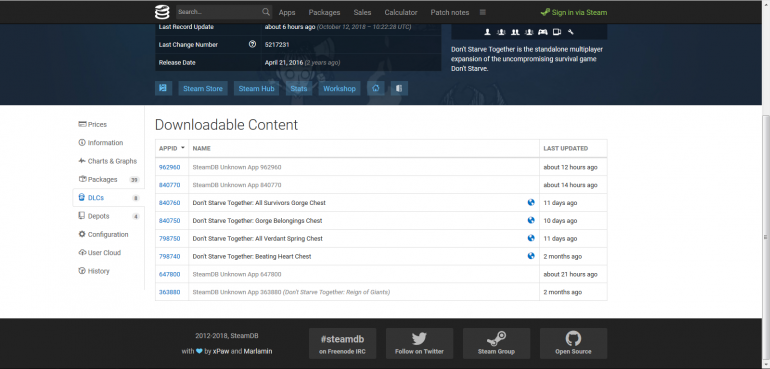Viewport: 770px width, 369px height.
Task: Open app ID 840750 link
Action: coord(169,221)
